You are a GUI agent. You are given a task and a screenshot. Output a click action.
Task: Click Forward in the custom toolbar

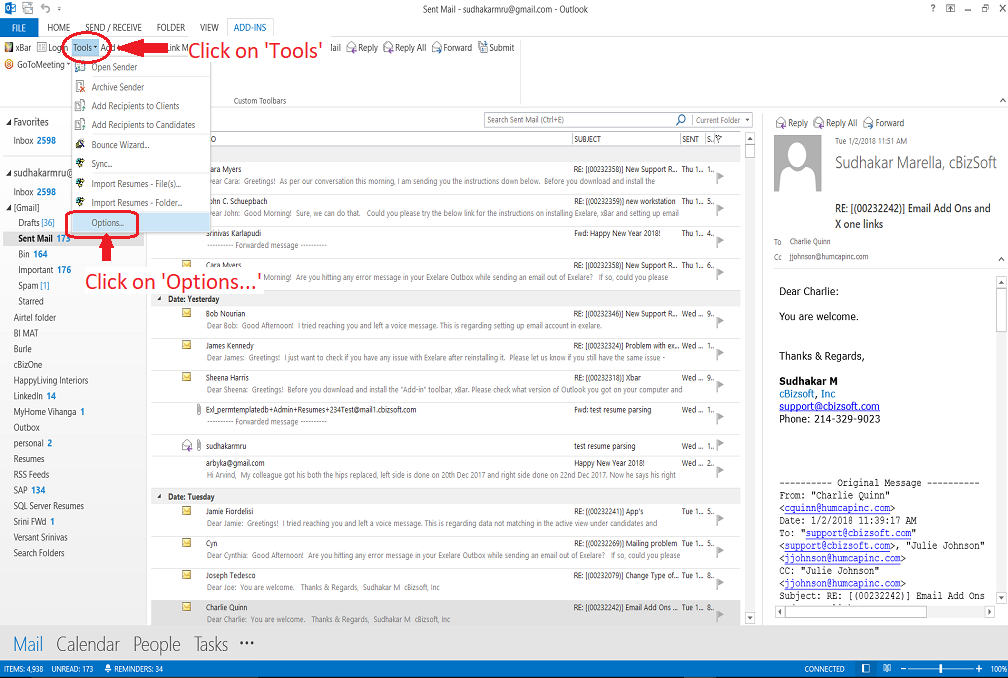[x=452, y=48]
